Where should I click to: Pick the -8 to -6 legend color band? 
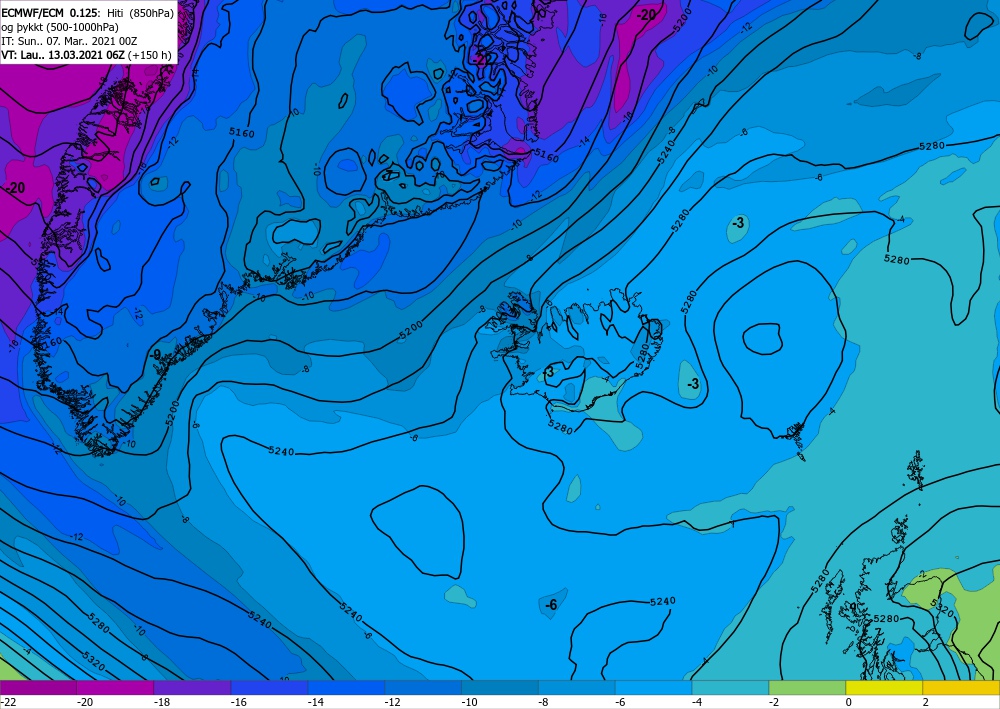577,688
